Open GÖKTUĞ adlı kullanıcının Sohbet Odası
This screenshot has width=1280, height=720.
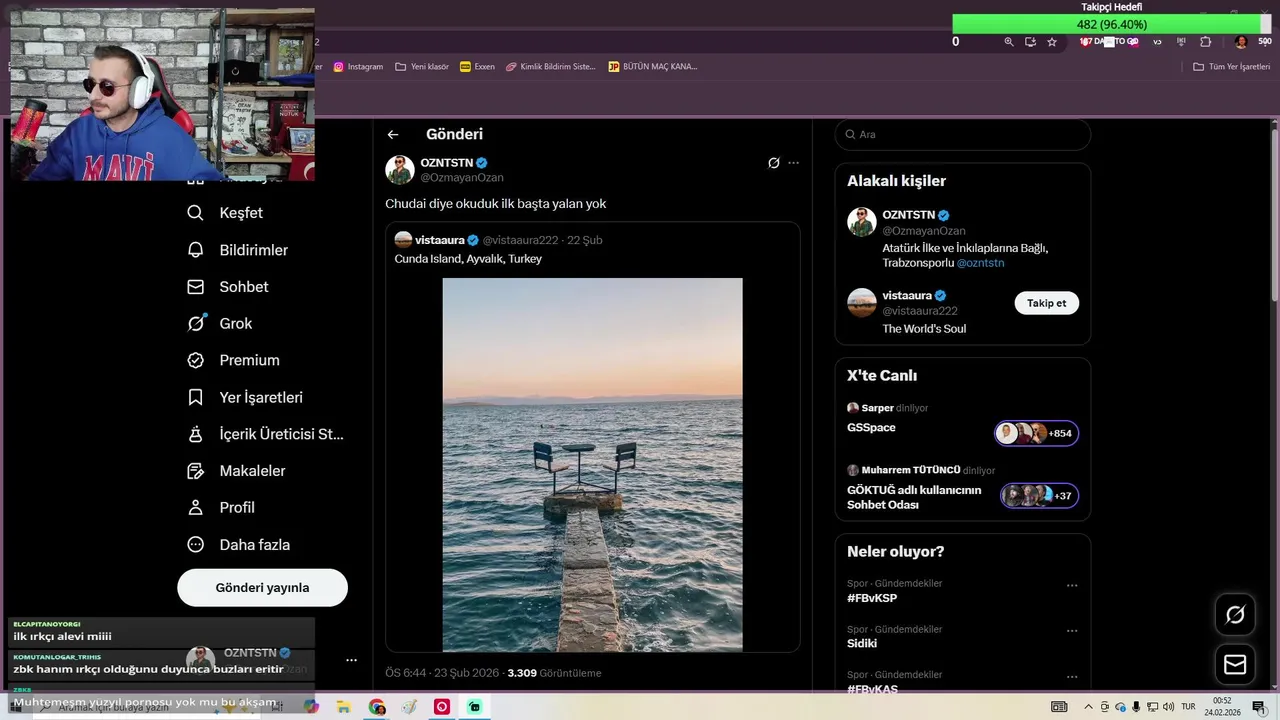pos(914,498)
